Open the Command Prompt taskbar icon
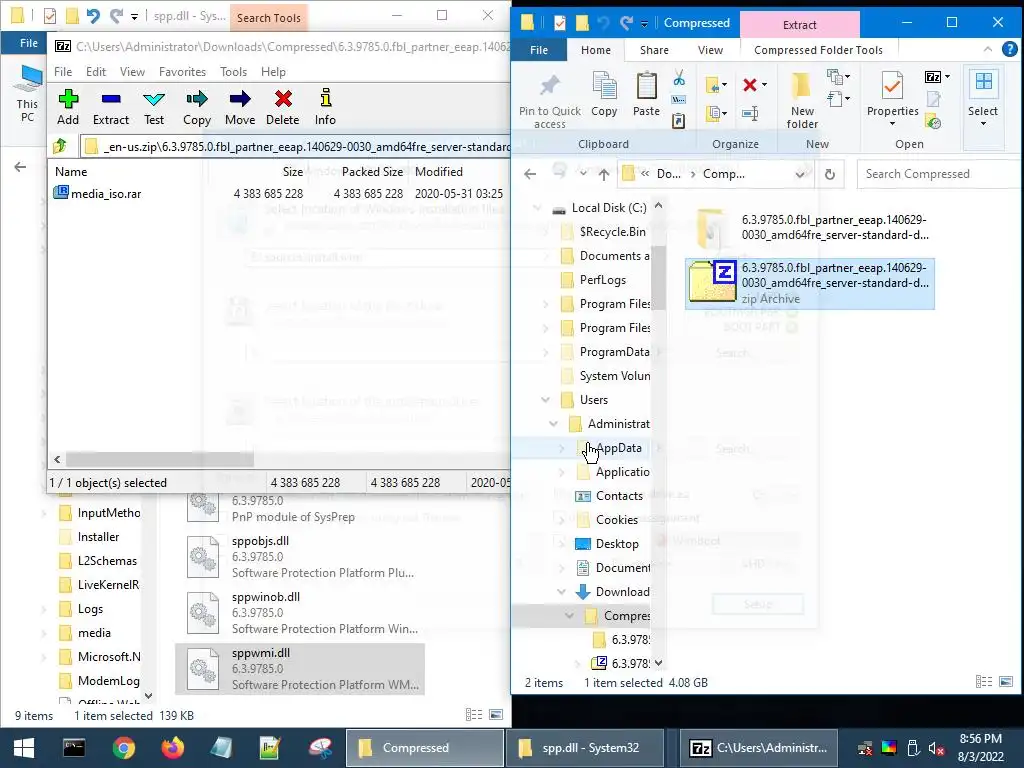Viewport: 1024px width, 768px height. point(74,748)
